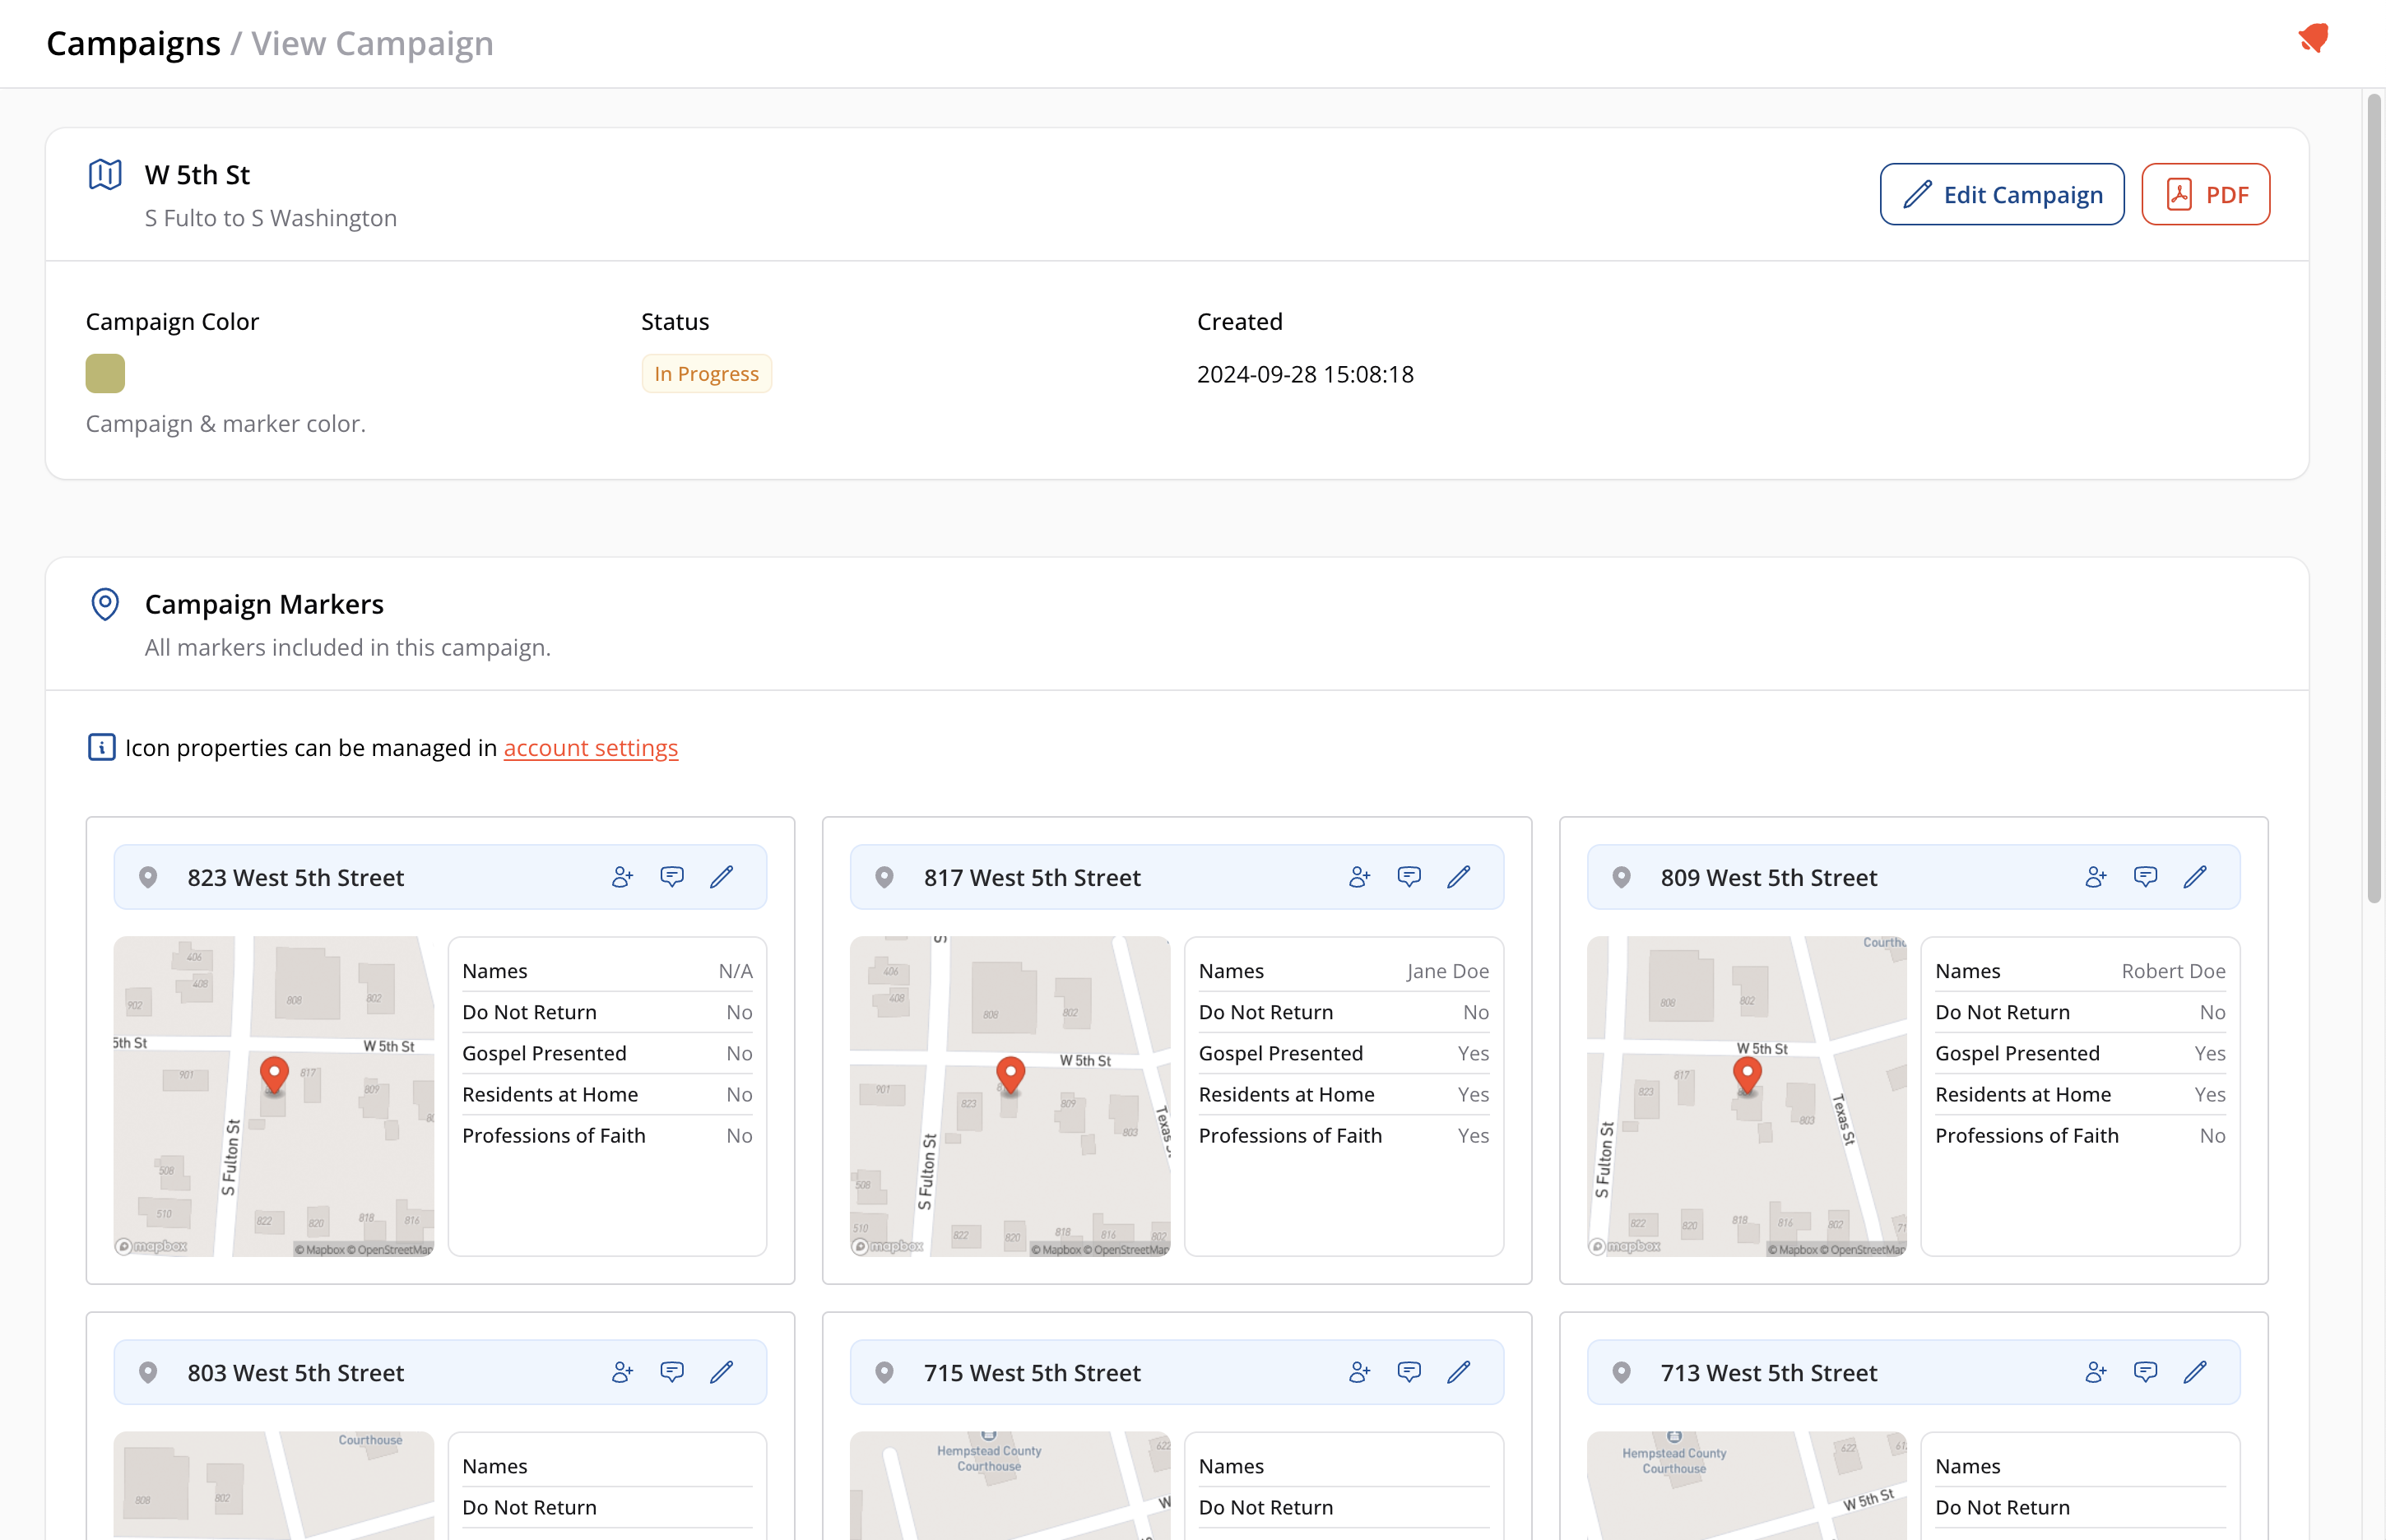This screenshot has width=2386, height=1540.
Task: Click the vertical page scrollbar
Action: click(x=2373, y=500)
